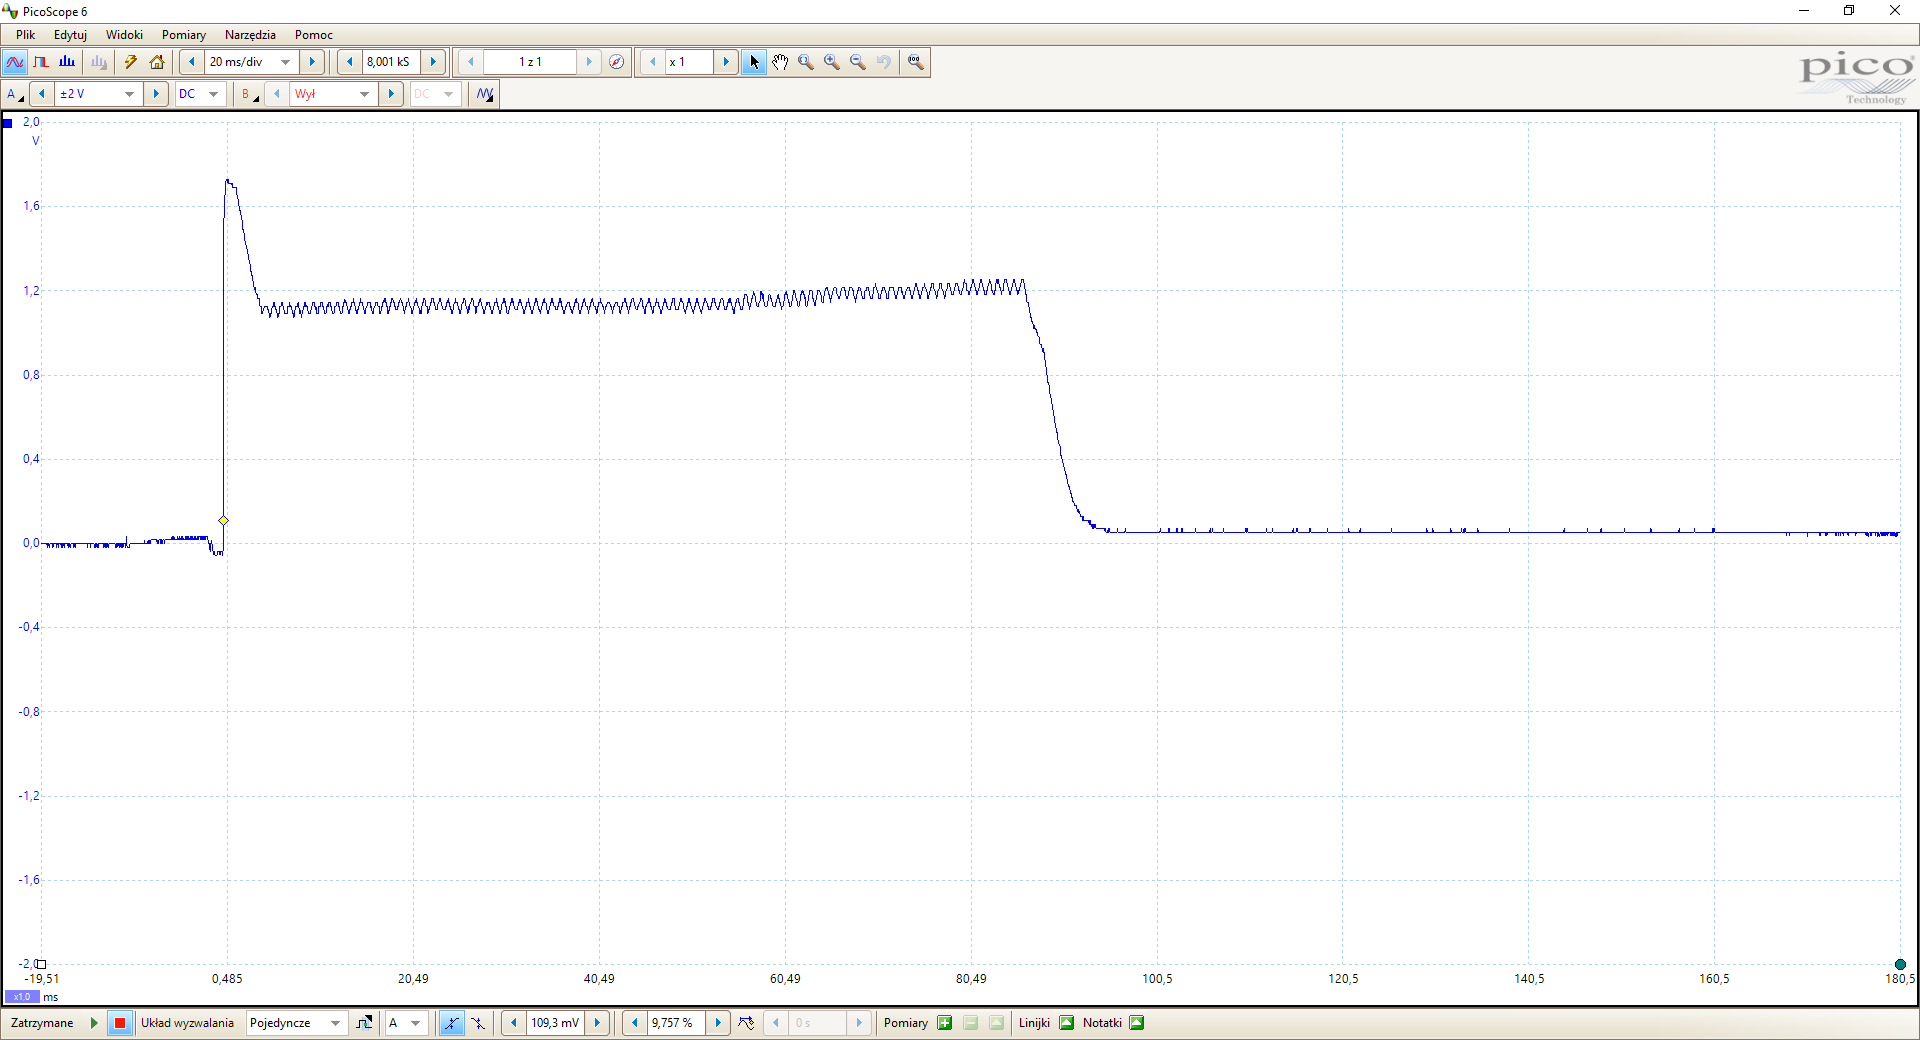Switch to Spectrum mode

click(67, 62)
